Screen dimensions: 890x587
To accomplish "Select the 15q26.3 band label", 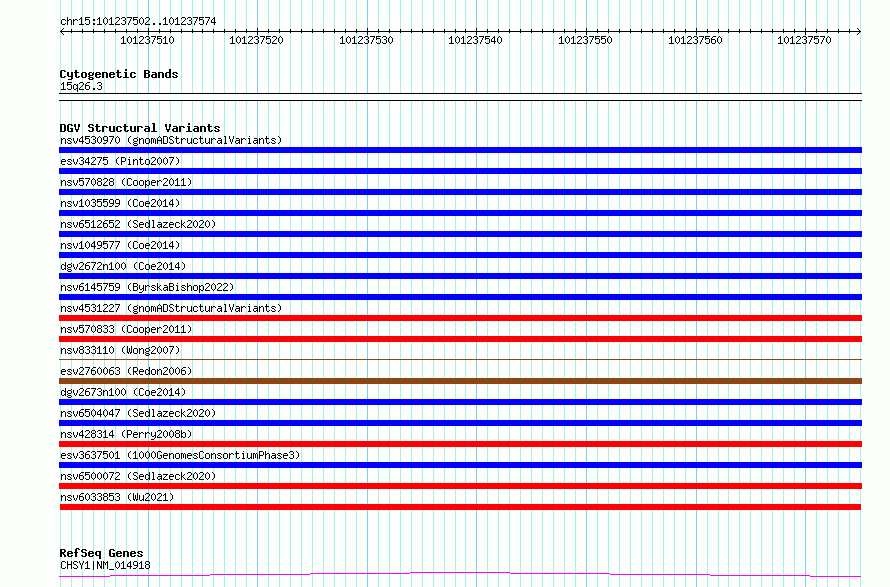I will (x=81, y=86).
